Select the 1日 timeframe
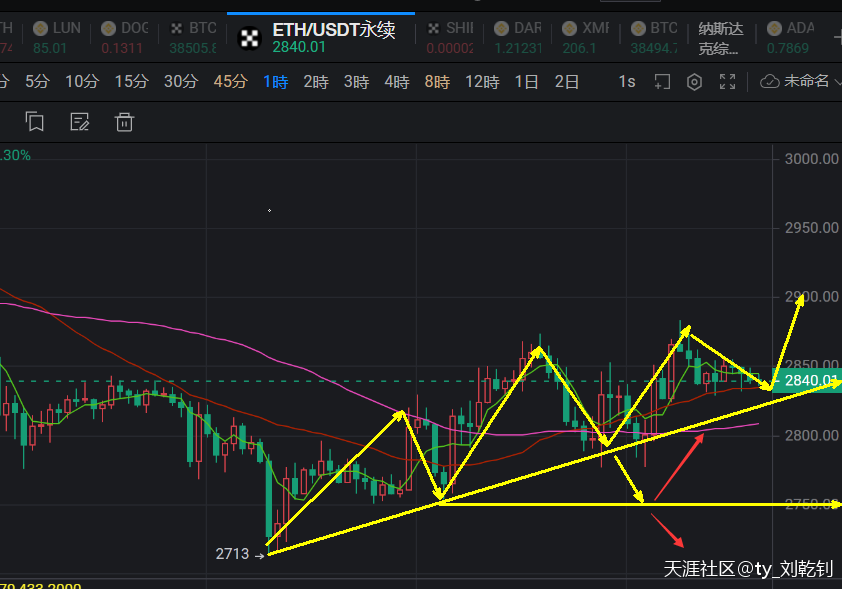 (x=527, y=82)
